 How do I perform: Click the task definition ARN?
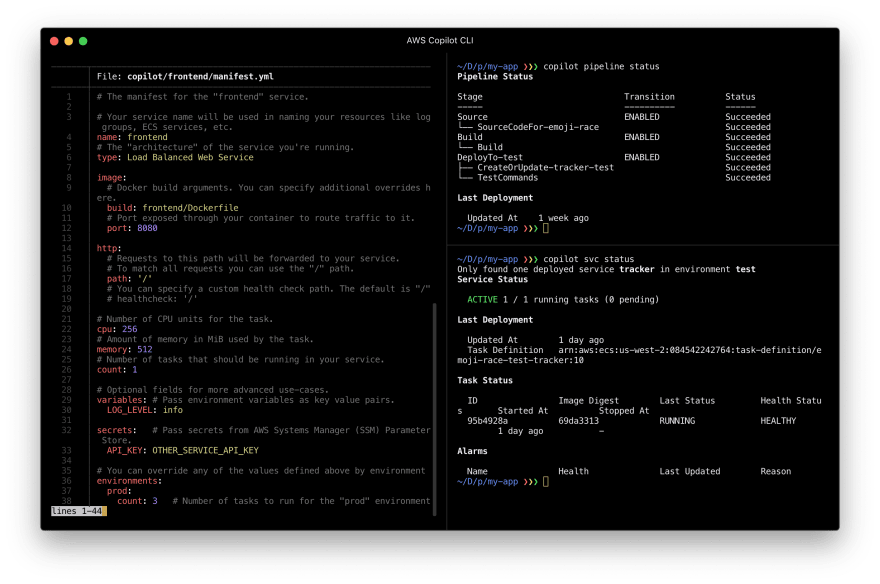coord(639,355)
